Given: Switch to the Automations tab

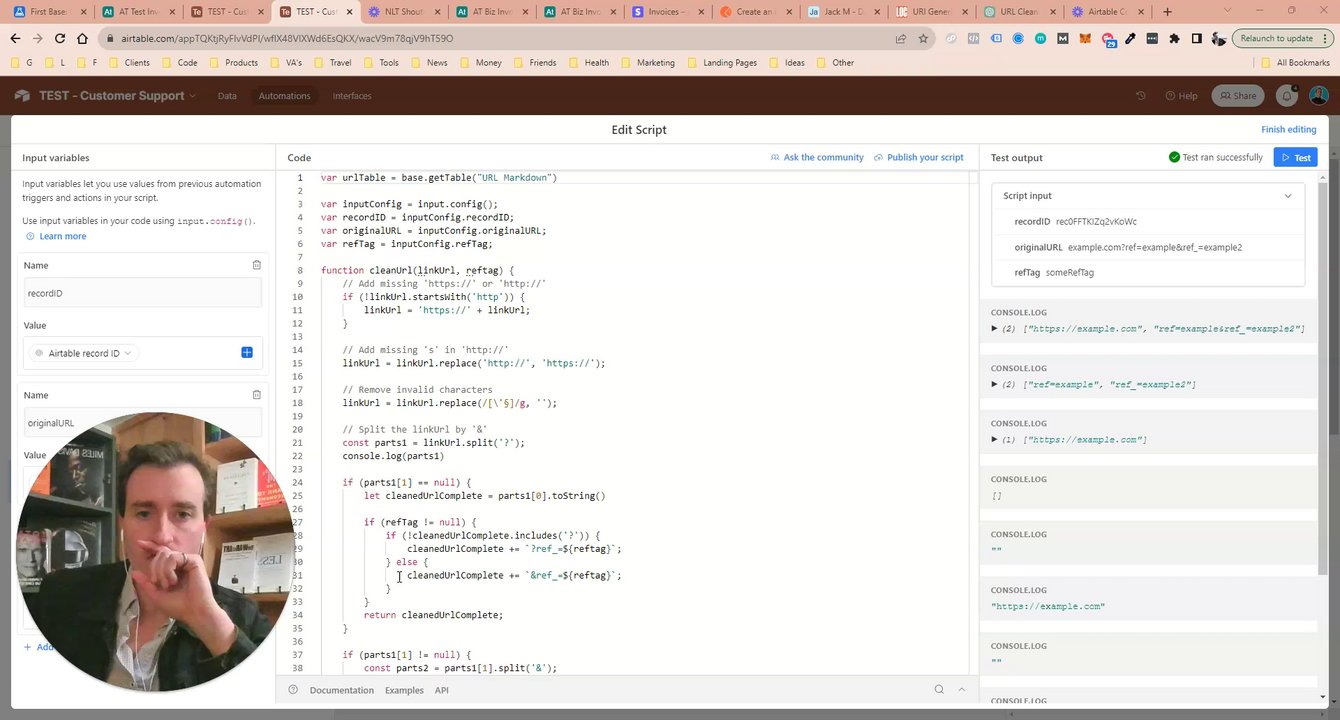Looking at the screenshot, I should 284,96.
